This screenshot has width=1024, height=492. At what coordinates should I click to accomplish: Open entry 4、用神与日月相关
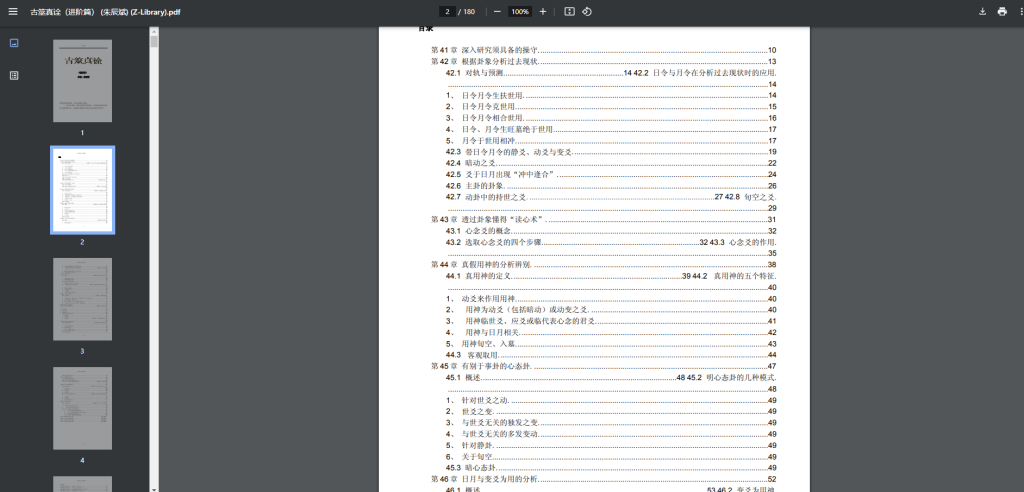click(x=611, y=333)
